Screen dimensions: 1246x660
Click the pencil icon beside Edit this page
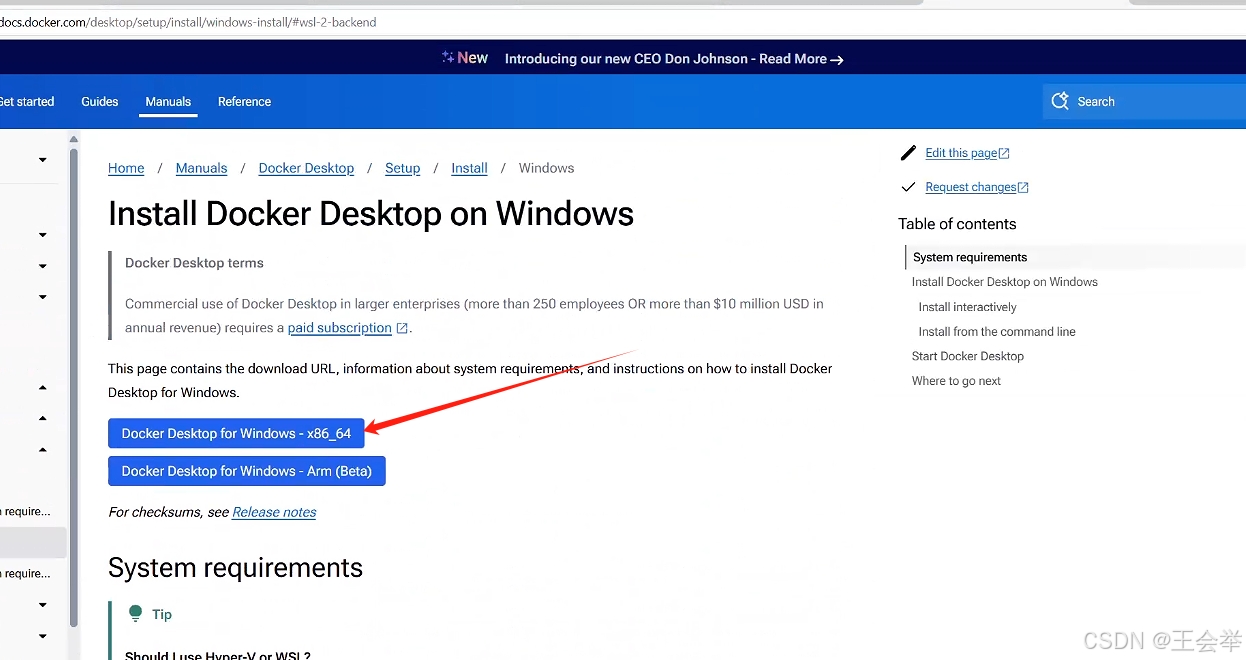(x=908, y=153)
